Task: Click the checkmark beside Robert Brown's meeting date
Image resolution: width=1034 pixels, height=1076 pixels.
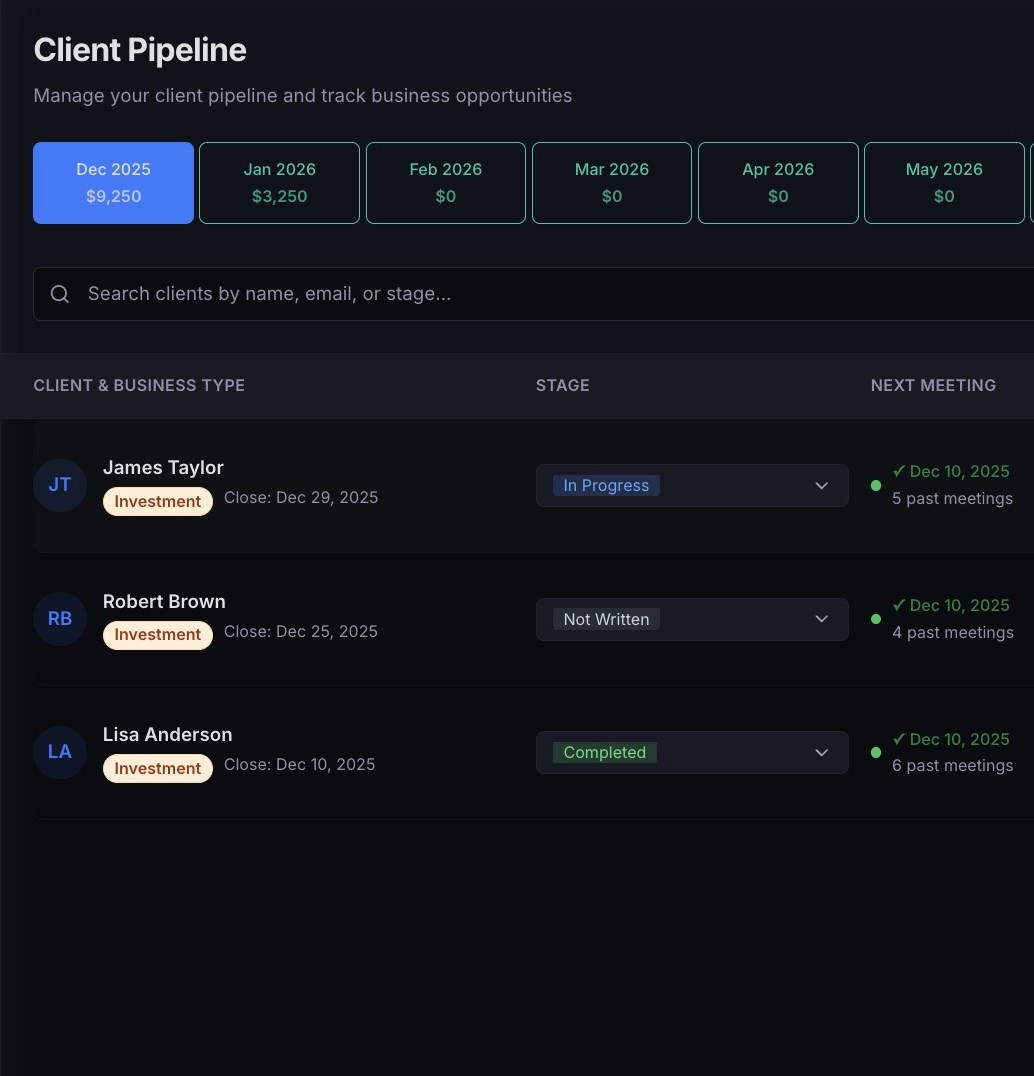Action: coord(898,605)
